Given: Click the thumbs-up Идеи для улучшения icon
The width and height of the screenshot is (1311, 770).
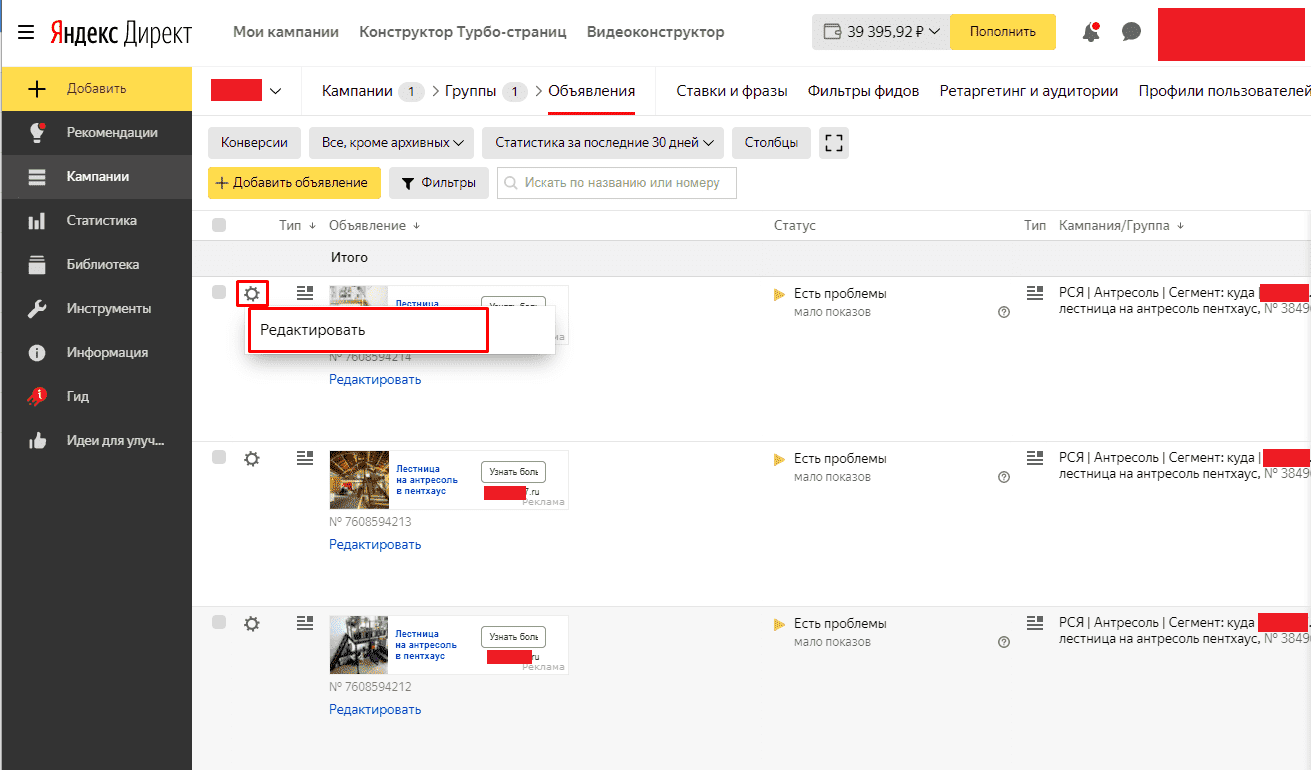Looking at the screenshot, I should [x=37, y=441].
